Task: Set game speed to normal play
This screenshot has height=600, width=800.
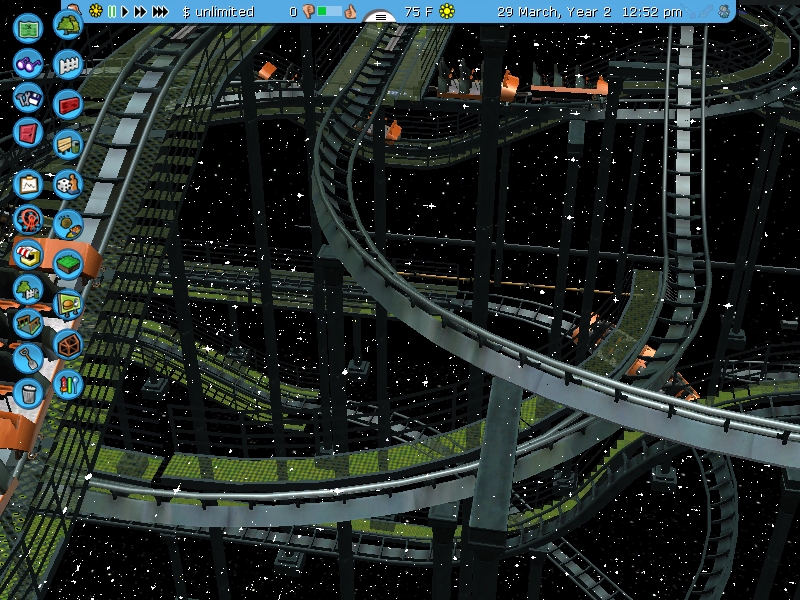Action: tap(125, 11)
